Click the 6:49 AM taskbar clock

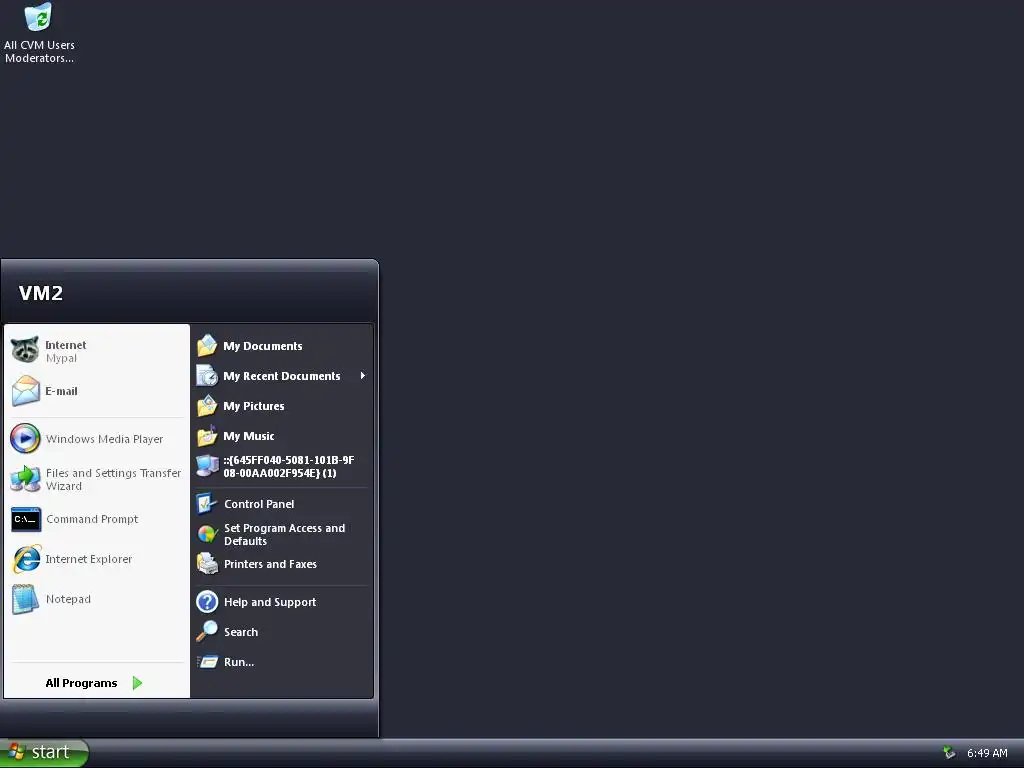[x=987, y=753]
